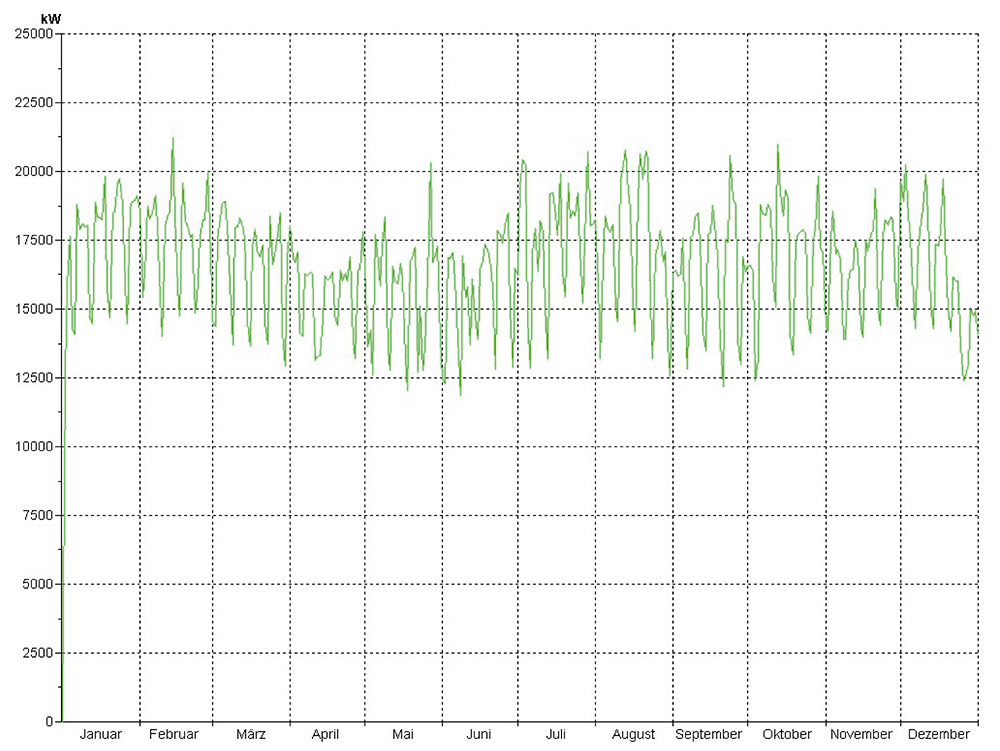Select the September month label

pyautogui.click(x=709, y=735)
